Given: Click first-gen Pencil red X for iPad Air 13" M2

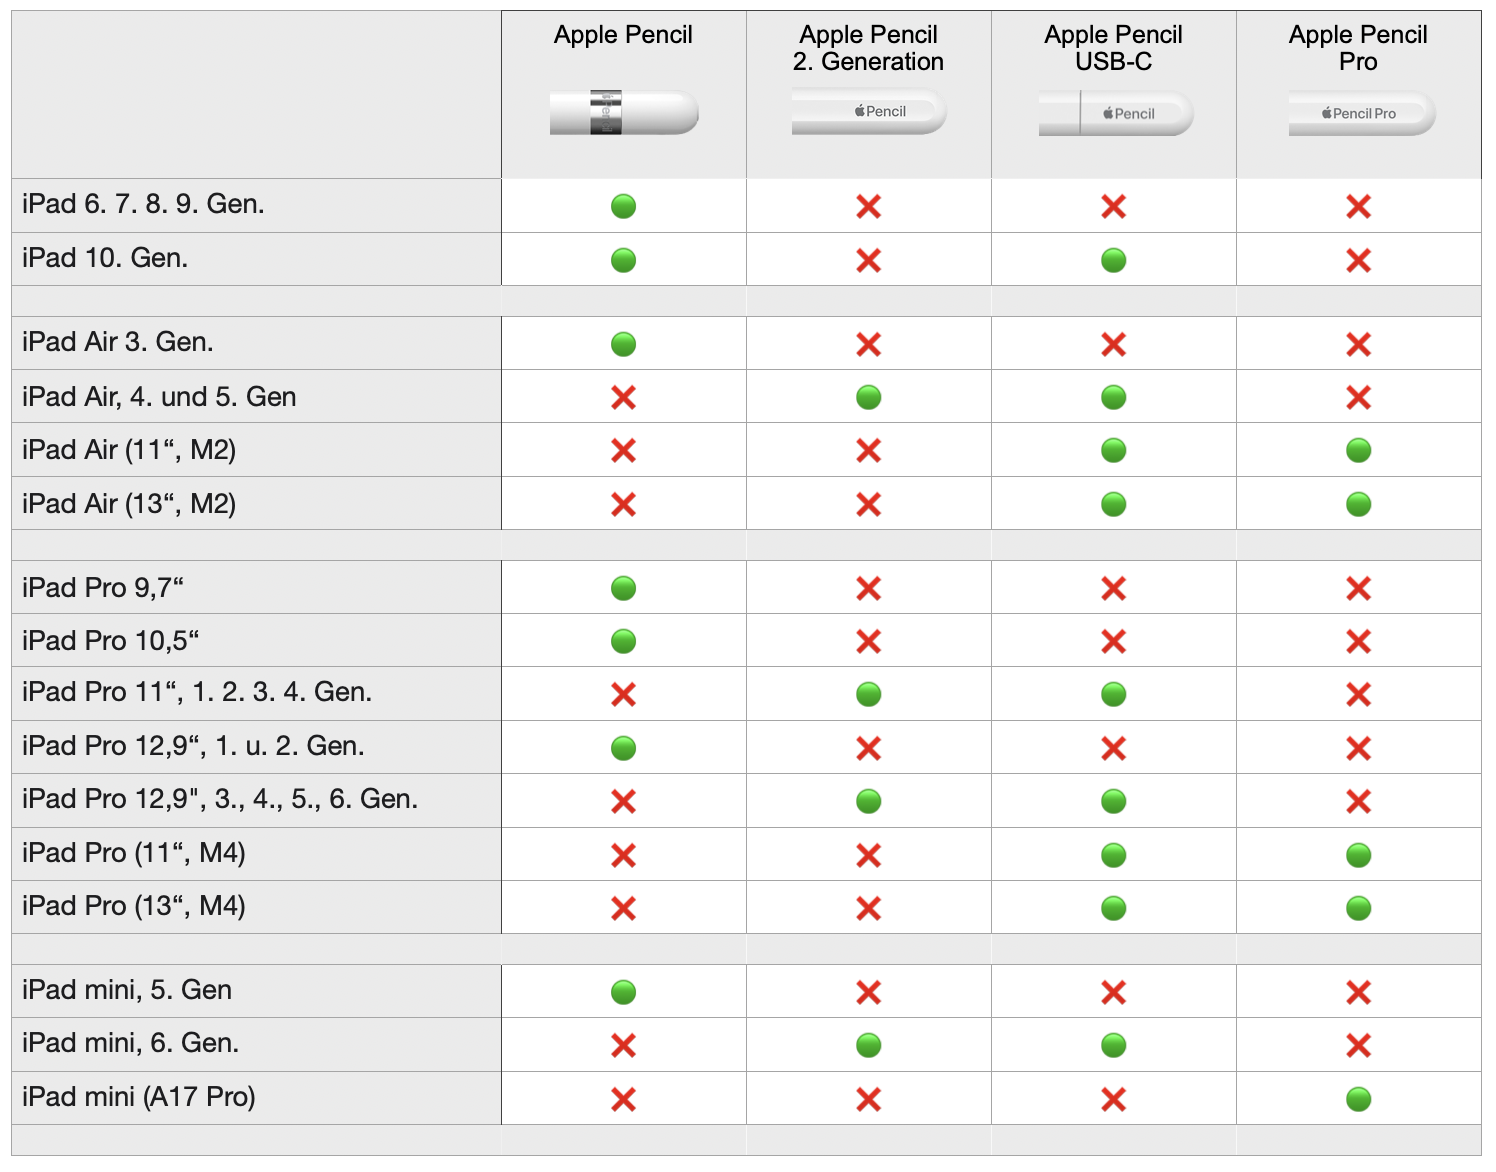Looking at the screenshot, I should click(x=623, y=504).
